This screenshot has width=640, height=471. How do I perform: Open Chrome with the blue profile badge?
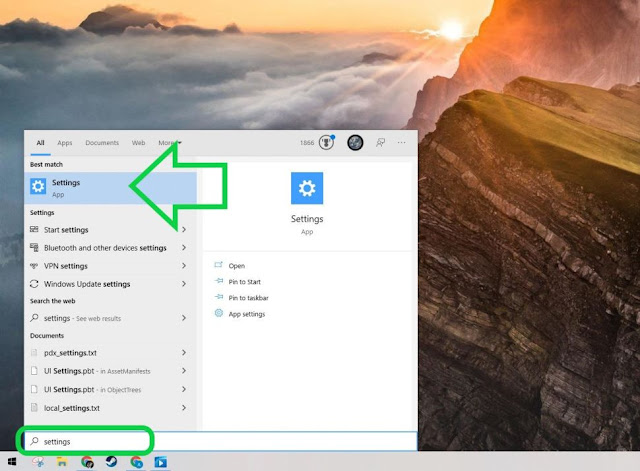point(136,462)
